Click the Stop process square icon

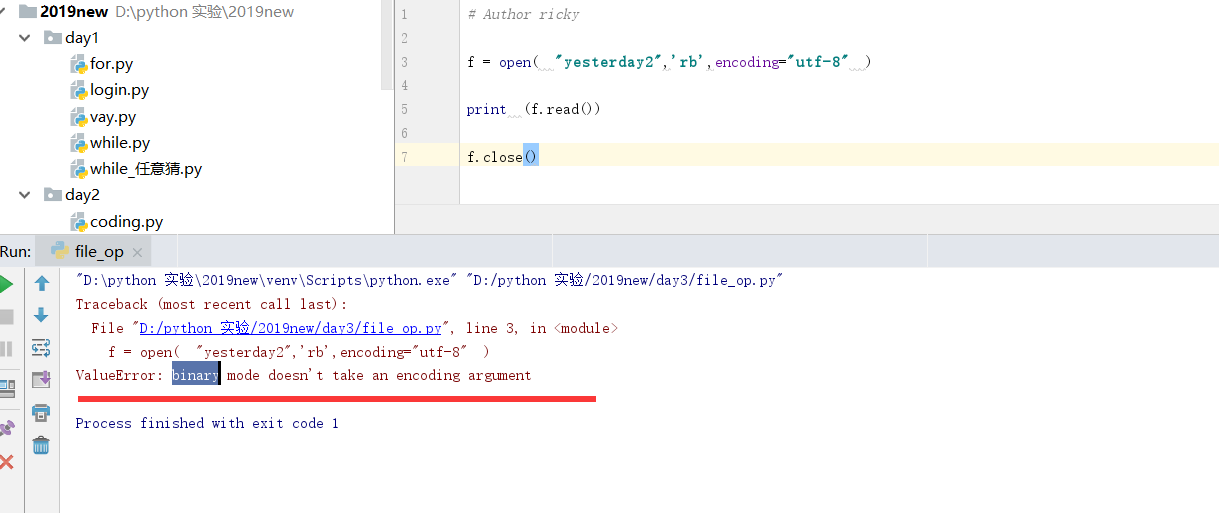pyautogui.click(x=5, y=317)
